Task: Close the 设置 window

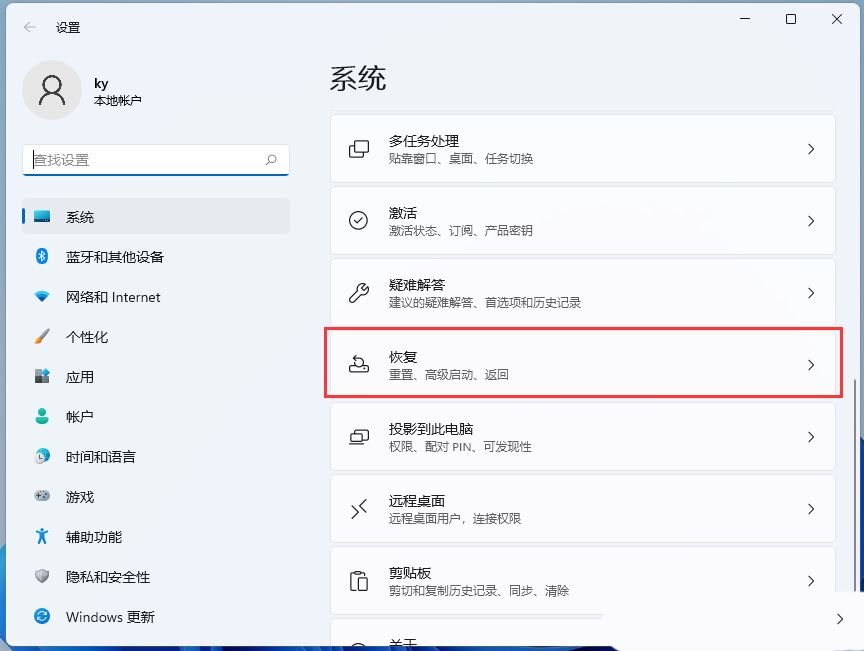Action: point(836,19)
